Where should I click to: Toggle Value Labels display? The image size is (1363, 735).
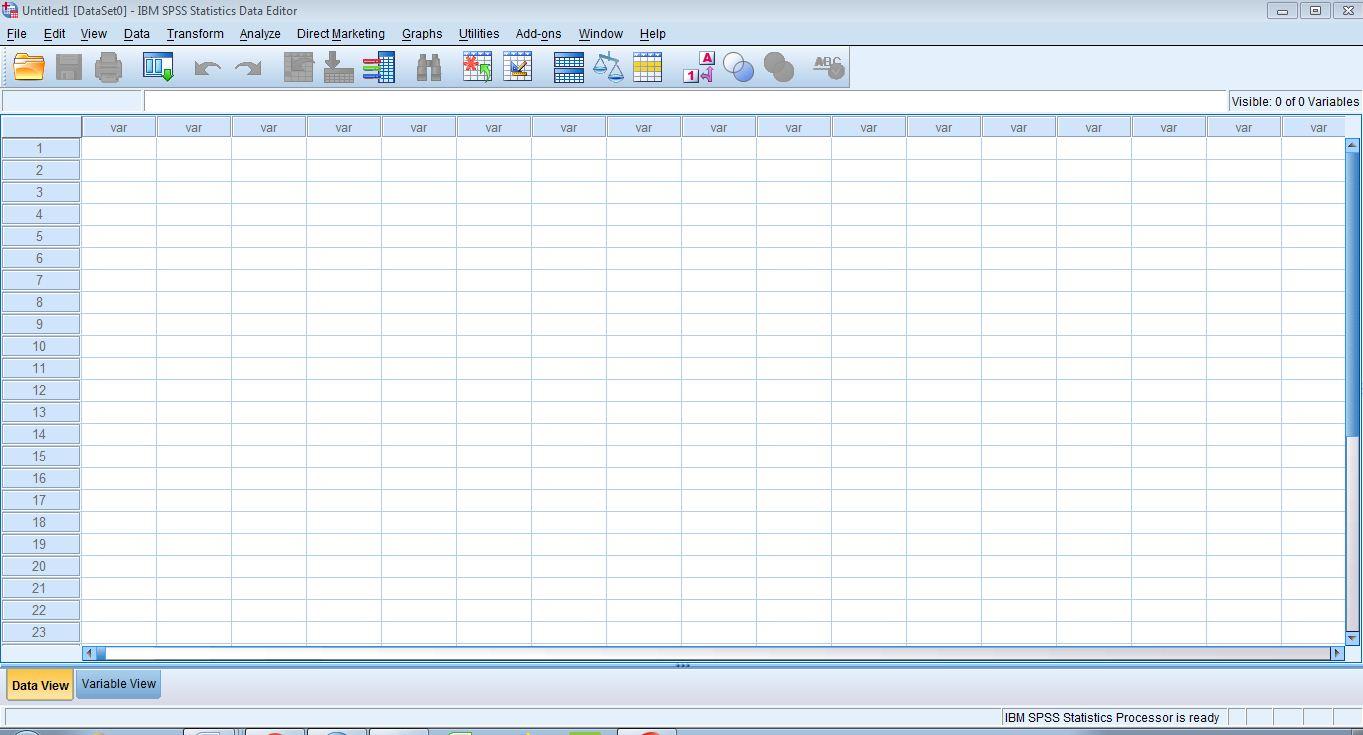pyautogui.click(x=697, y=66)
